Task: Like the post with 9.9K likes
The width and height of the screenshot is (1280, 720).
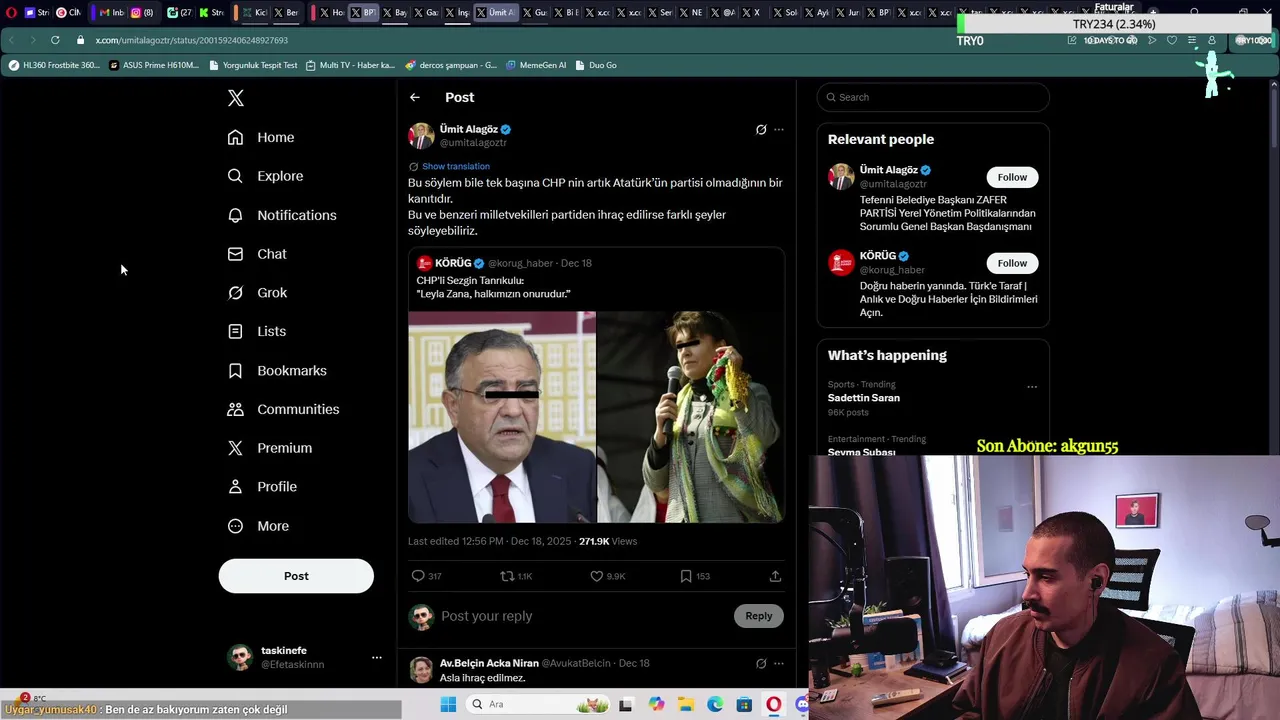Action: pos(596,576)
